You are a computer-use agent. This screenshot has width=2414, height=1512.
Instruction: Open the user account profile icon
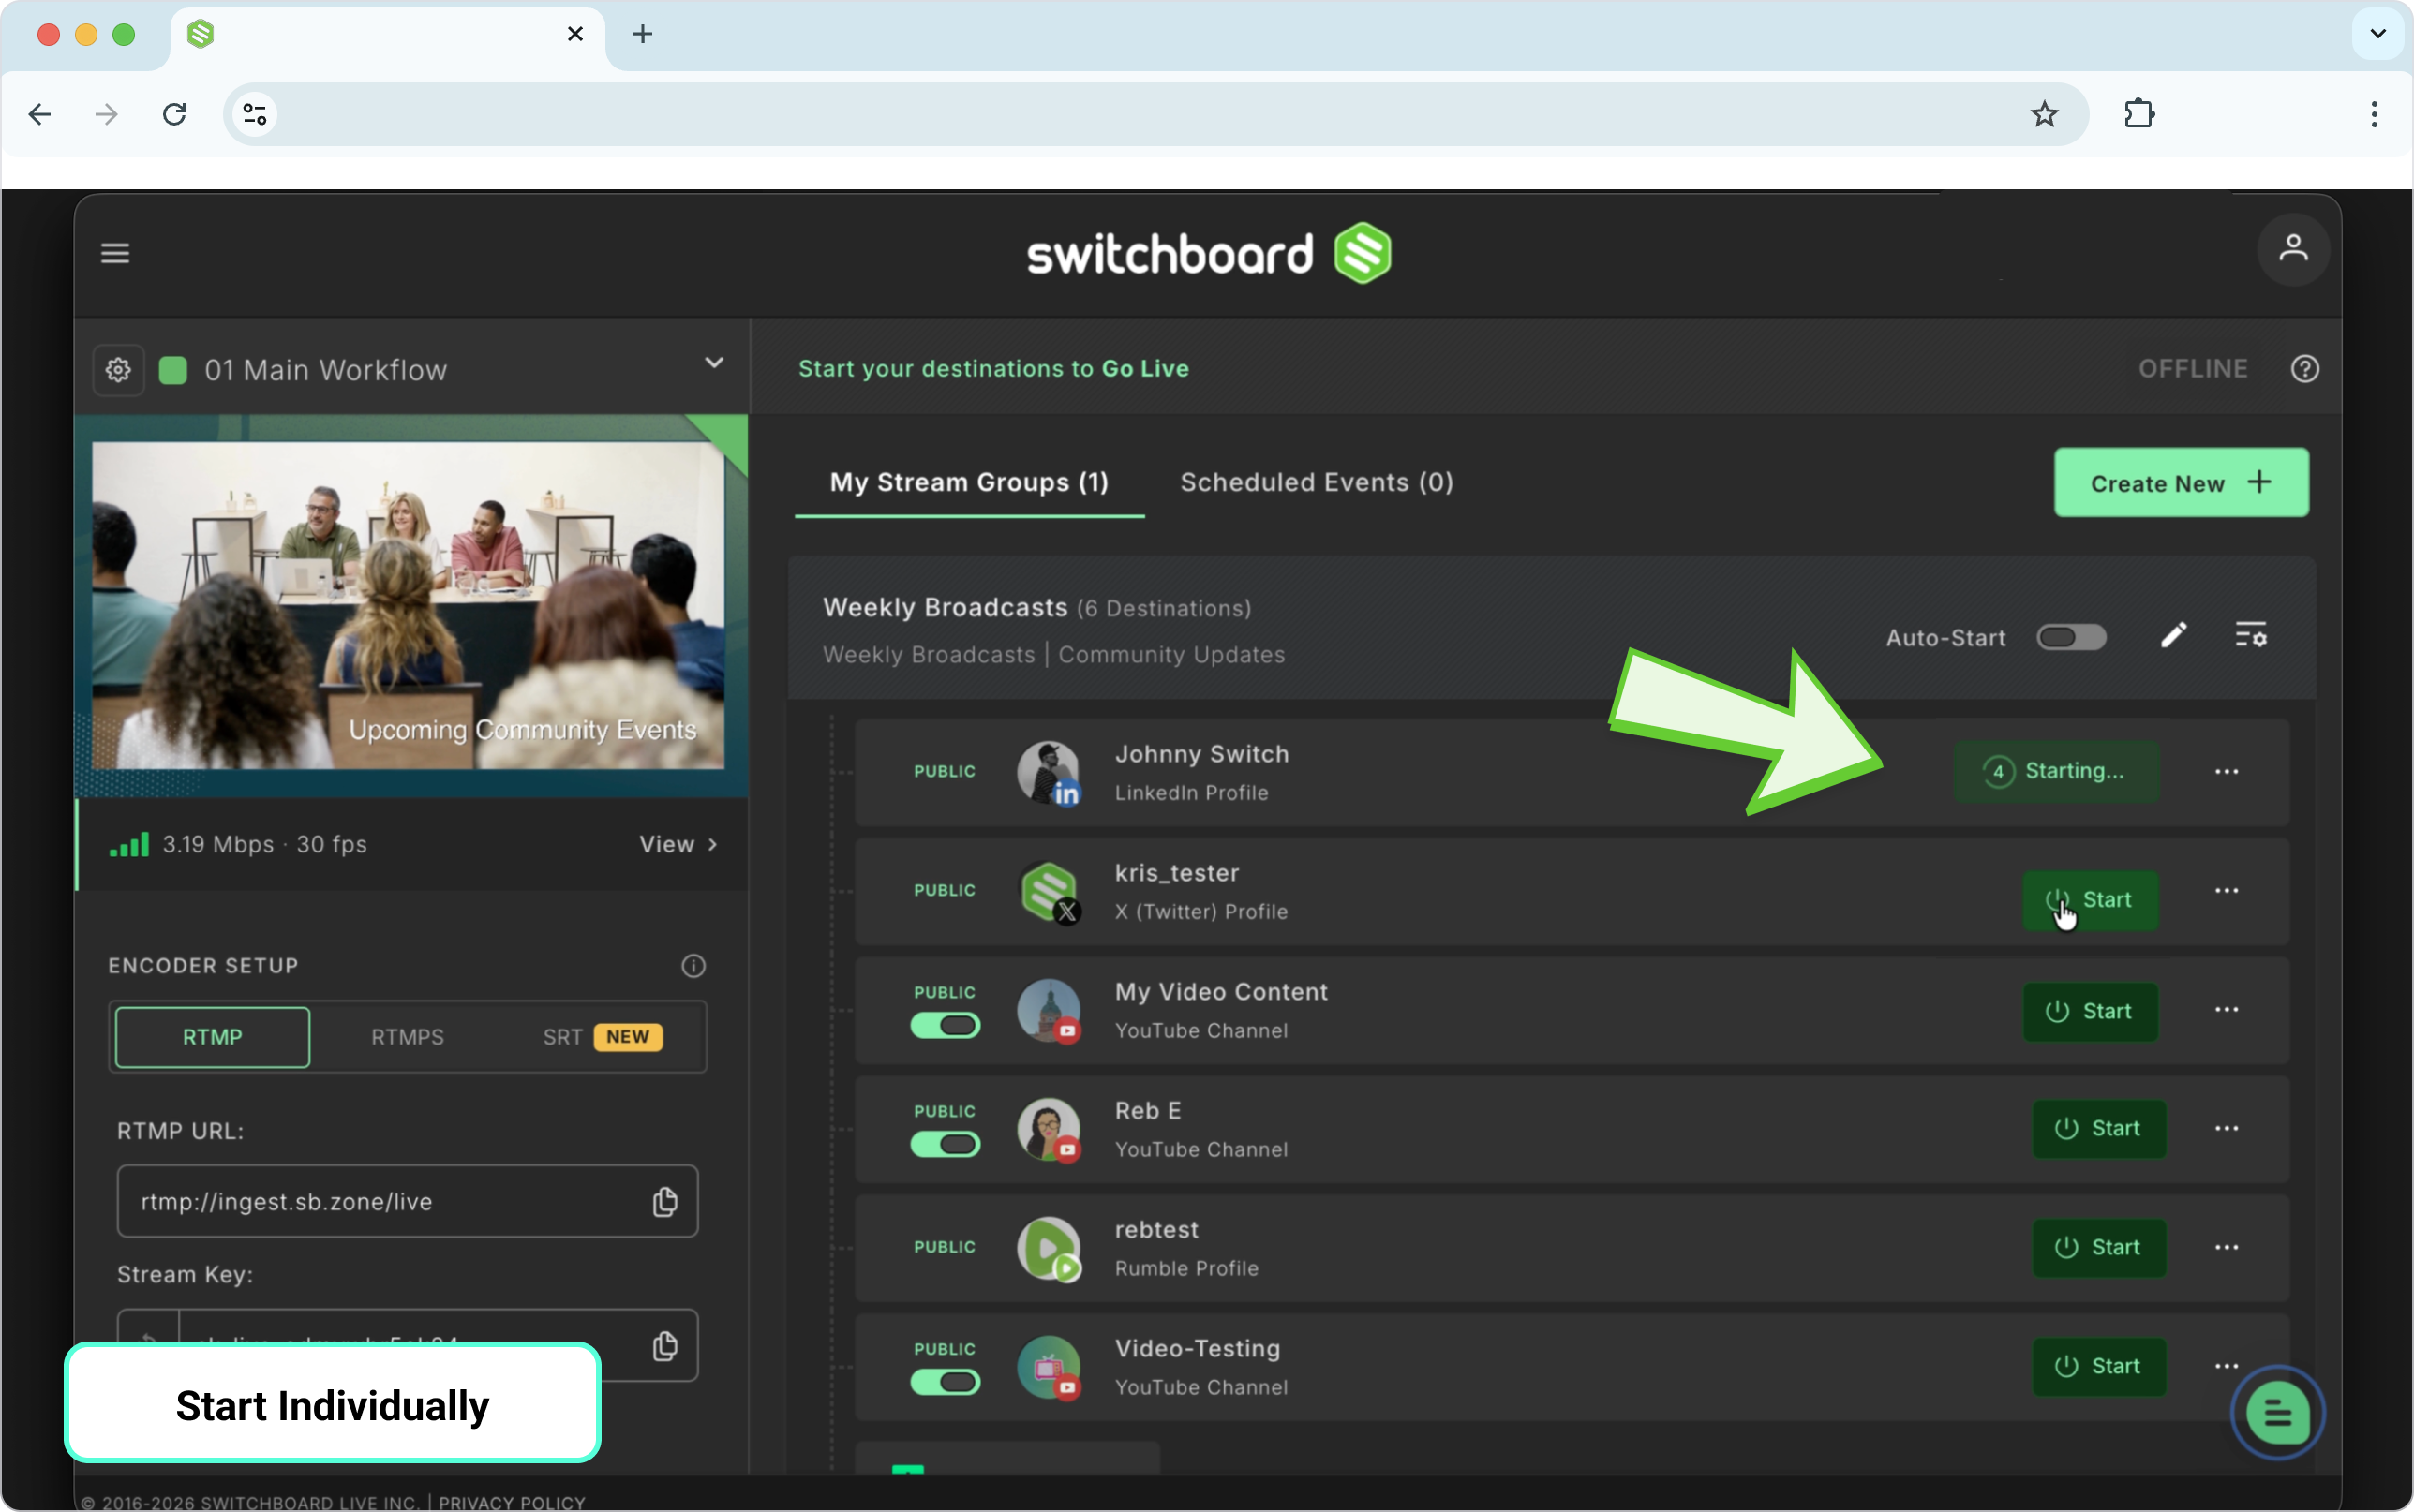pyautogui.click(x=2293, y=249)
